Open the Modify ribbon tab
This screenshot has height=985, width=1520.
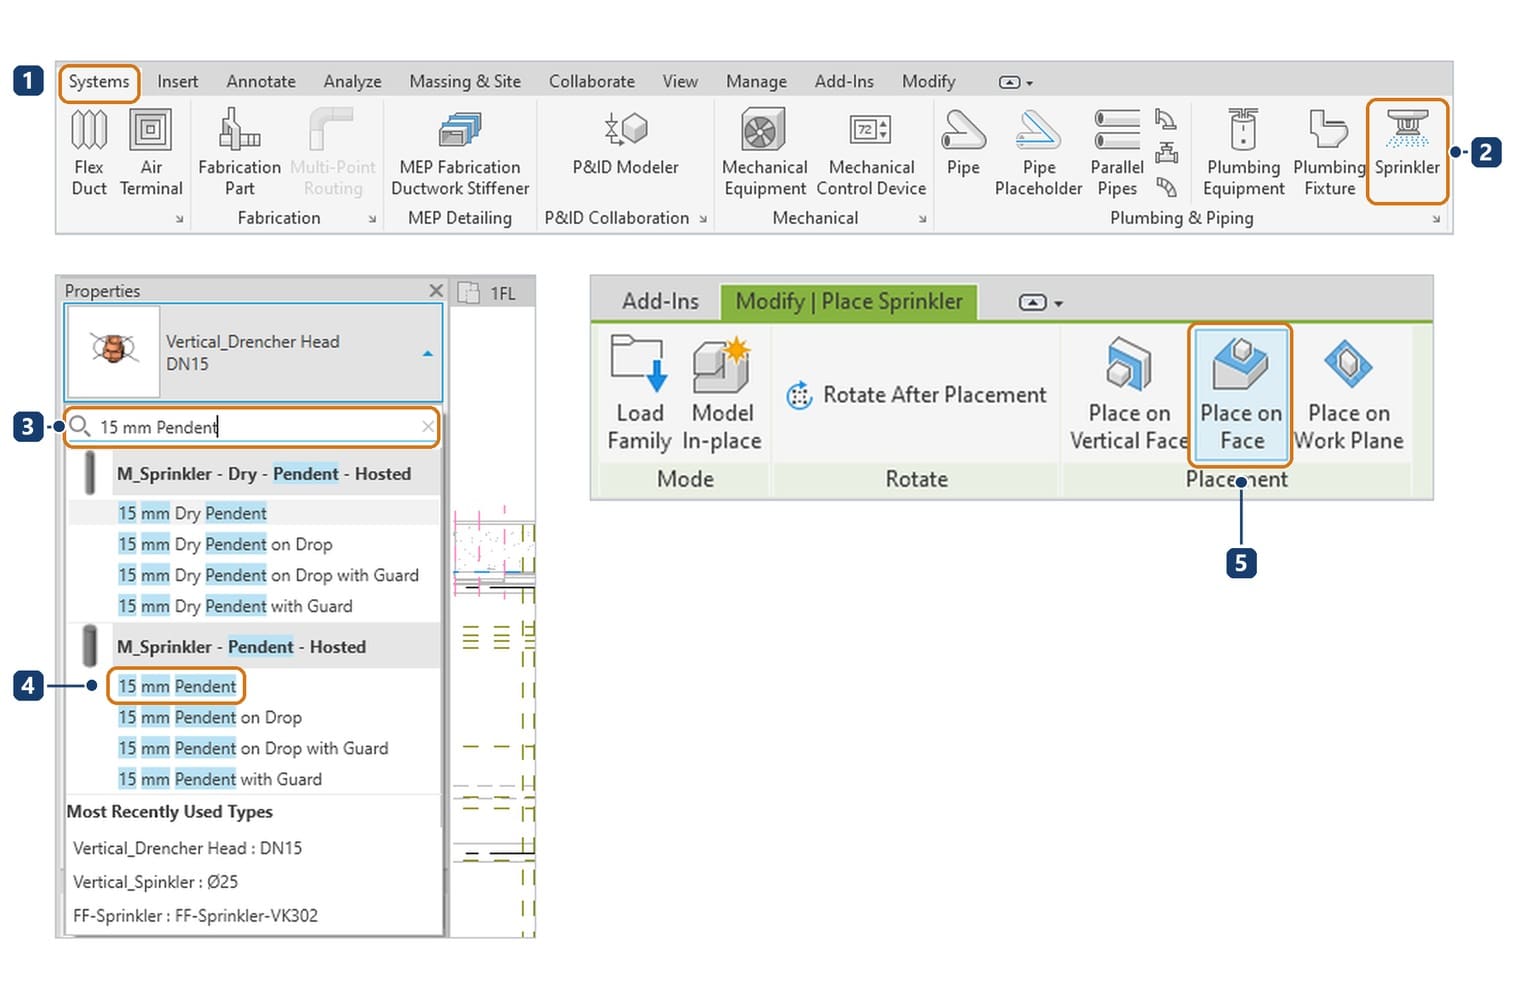pyautogui.click(x=928, y=82)
